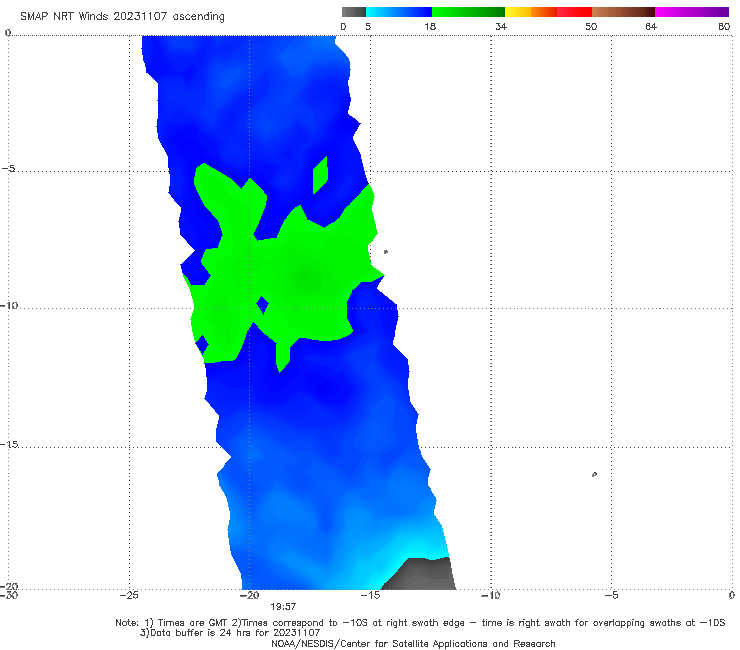Click the latitude axis label "-5"
Viewport: 740px width, 650px height.
(x=8, y=168)
